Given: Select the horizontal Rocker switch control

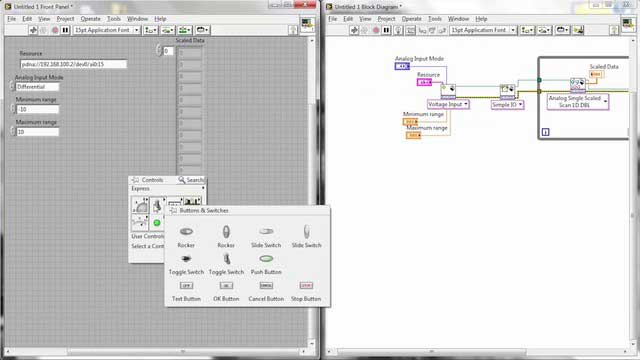Looking at the screenshot, I should (186, 237).
